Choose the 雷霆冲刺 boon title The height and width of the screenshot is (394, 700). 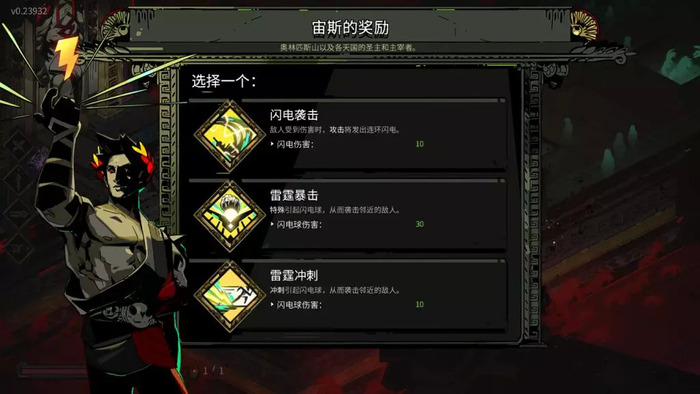tap(294, 275)
